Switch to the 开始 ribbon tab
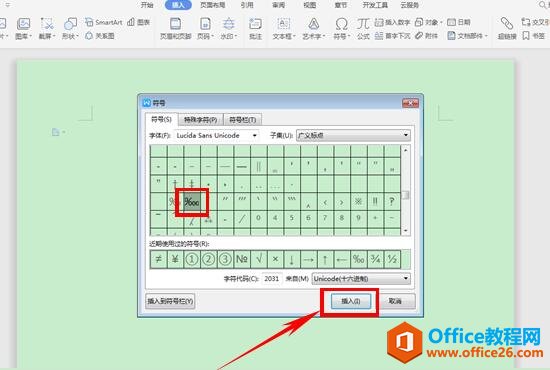The image size is (550, 370). 147,5
